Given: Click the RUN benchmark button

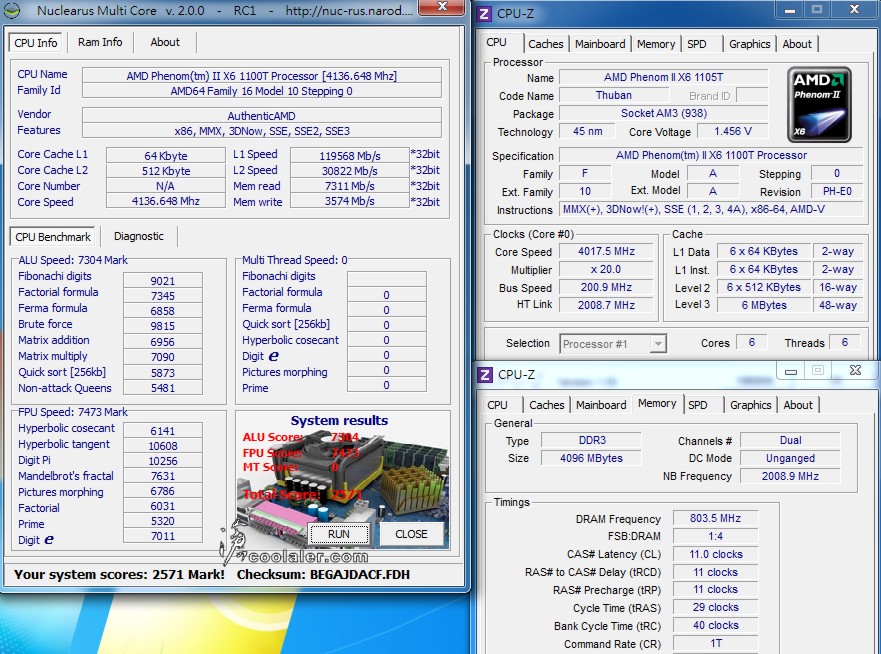Looking at the screenshot, I should [339, 534].
